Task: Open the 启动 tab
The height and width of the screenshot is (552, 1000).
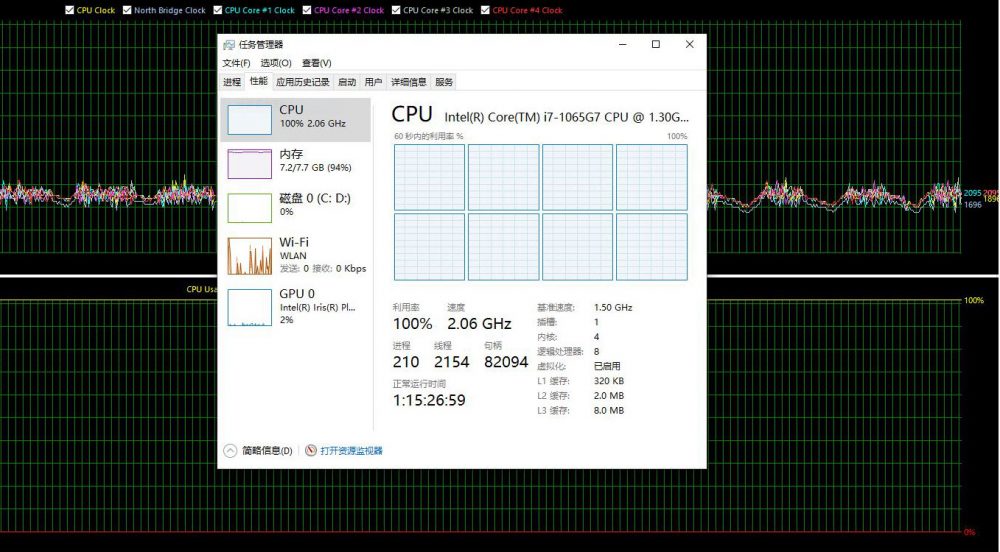Action: click(x=347, y=82)
